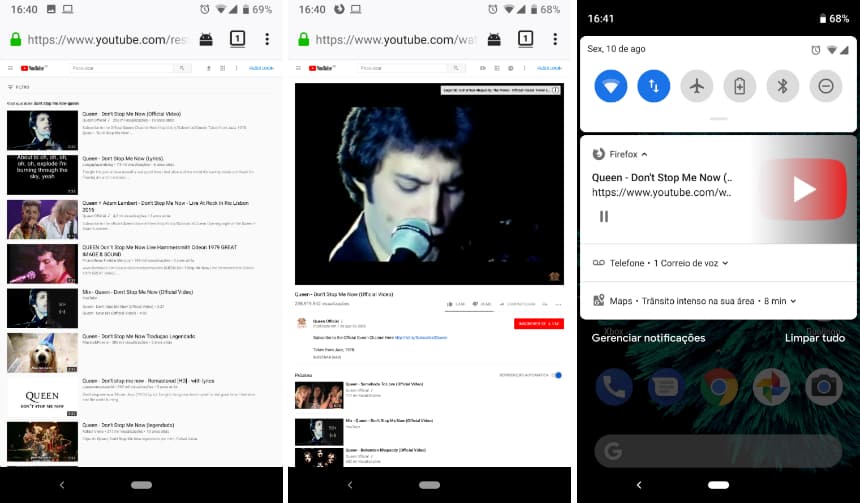Image resolution: width=860 pixels, height=503 pixels.
Task: Click the share button under the video
Action: [x=517, y=304]
